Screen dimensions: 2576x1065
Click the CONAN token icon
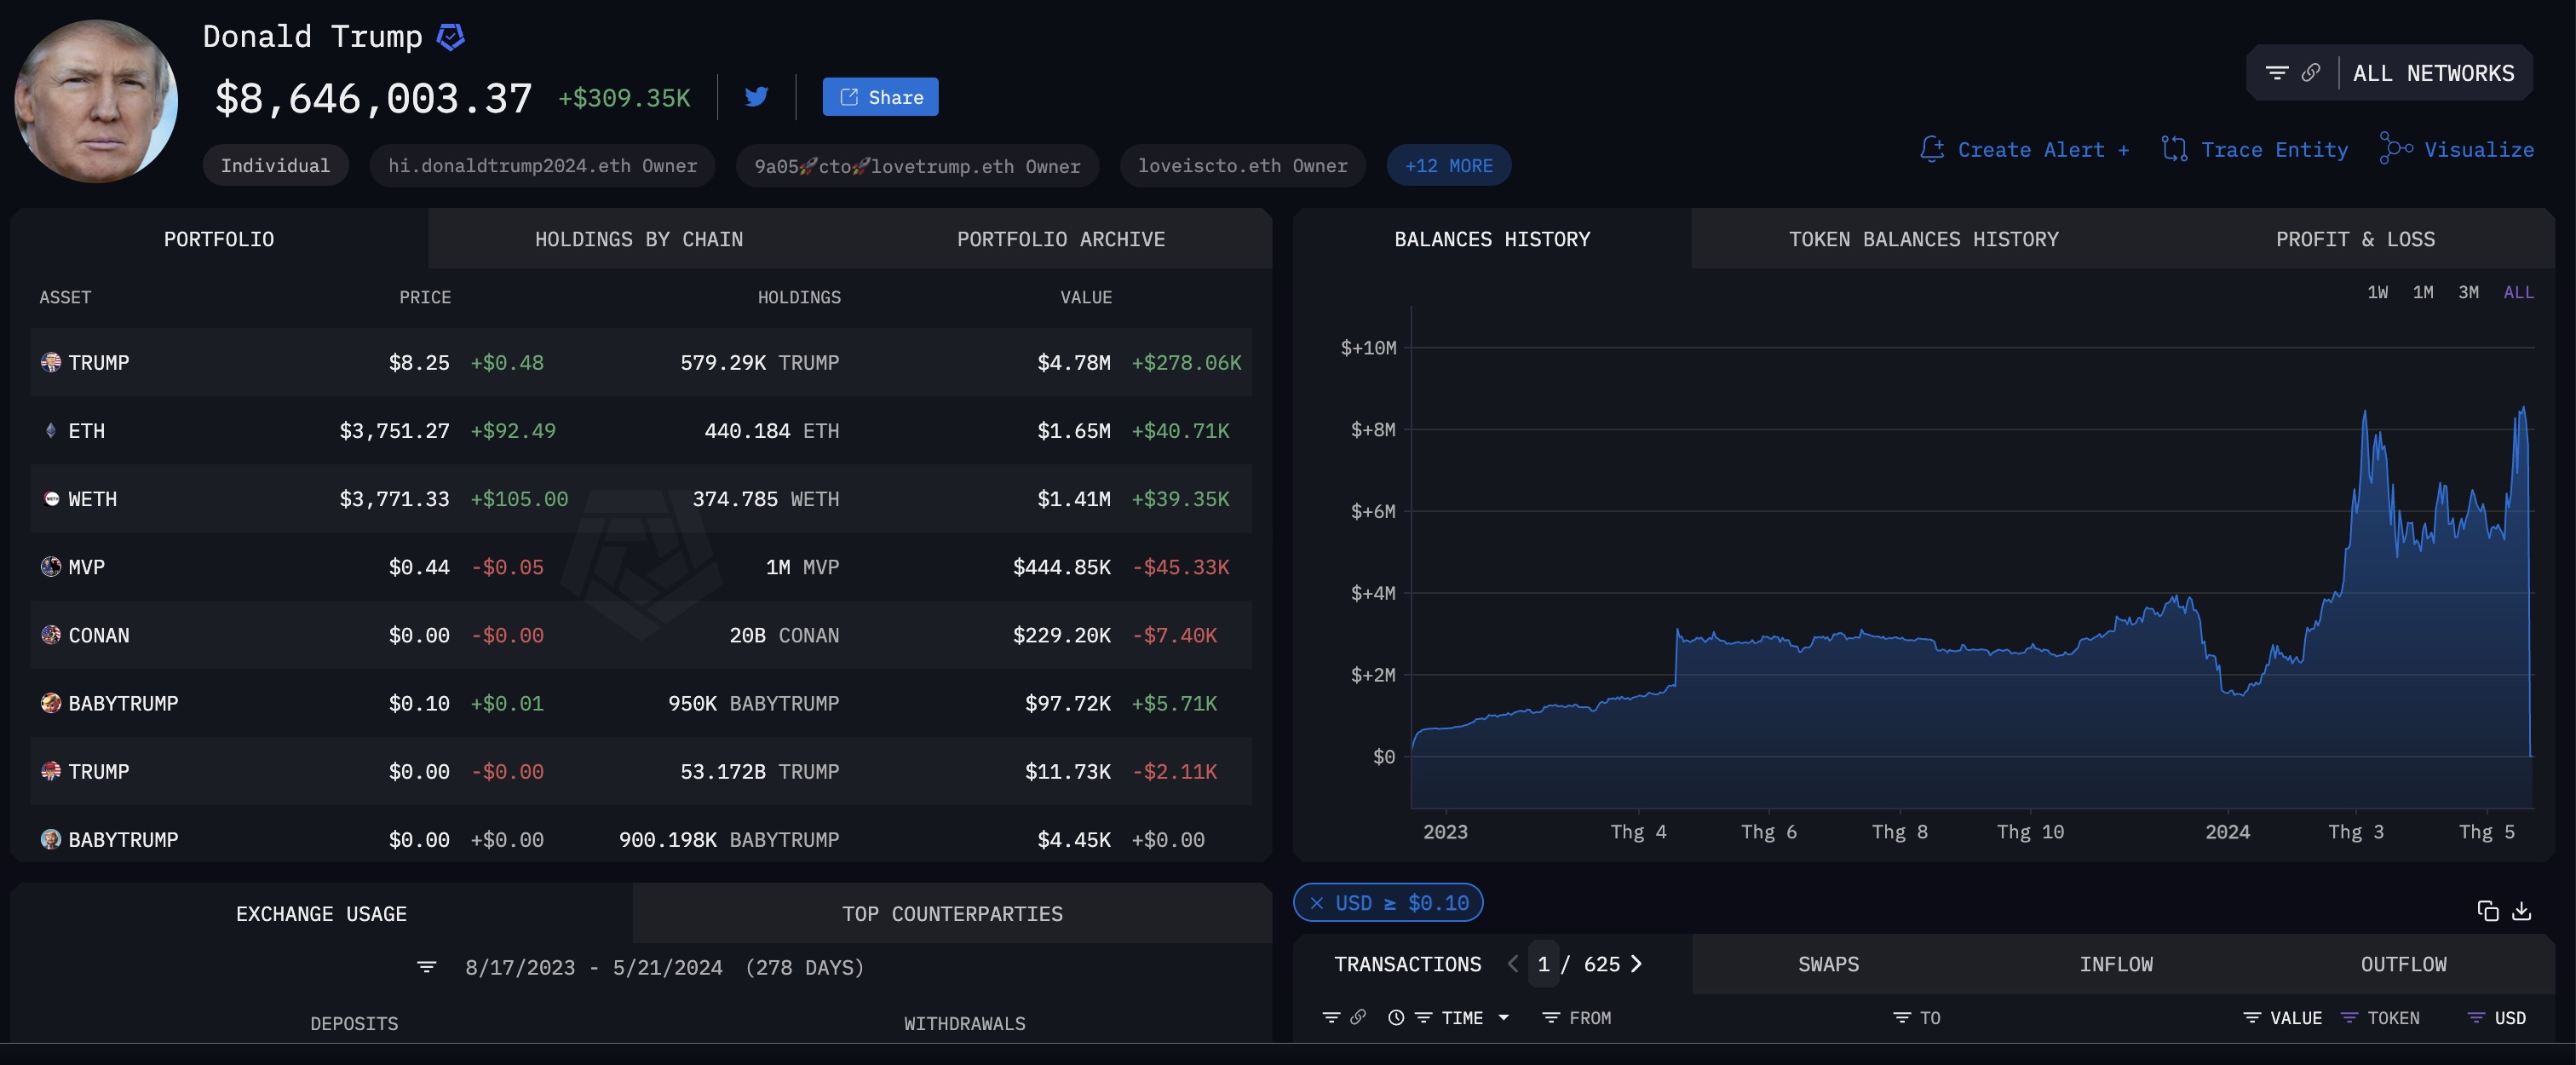click(x=51, y=634)
